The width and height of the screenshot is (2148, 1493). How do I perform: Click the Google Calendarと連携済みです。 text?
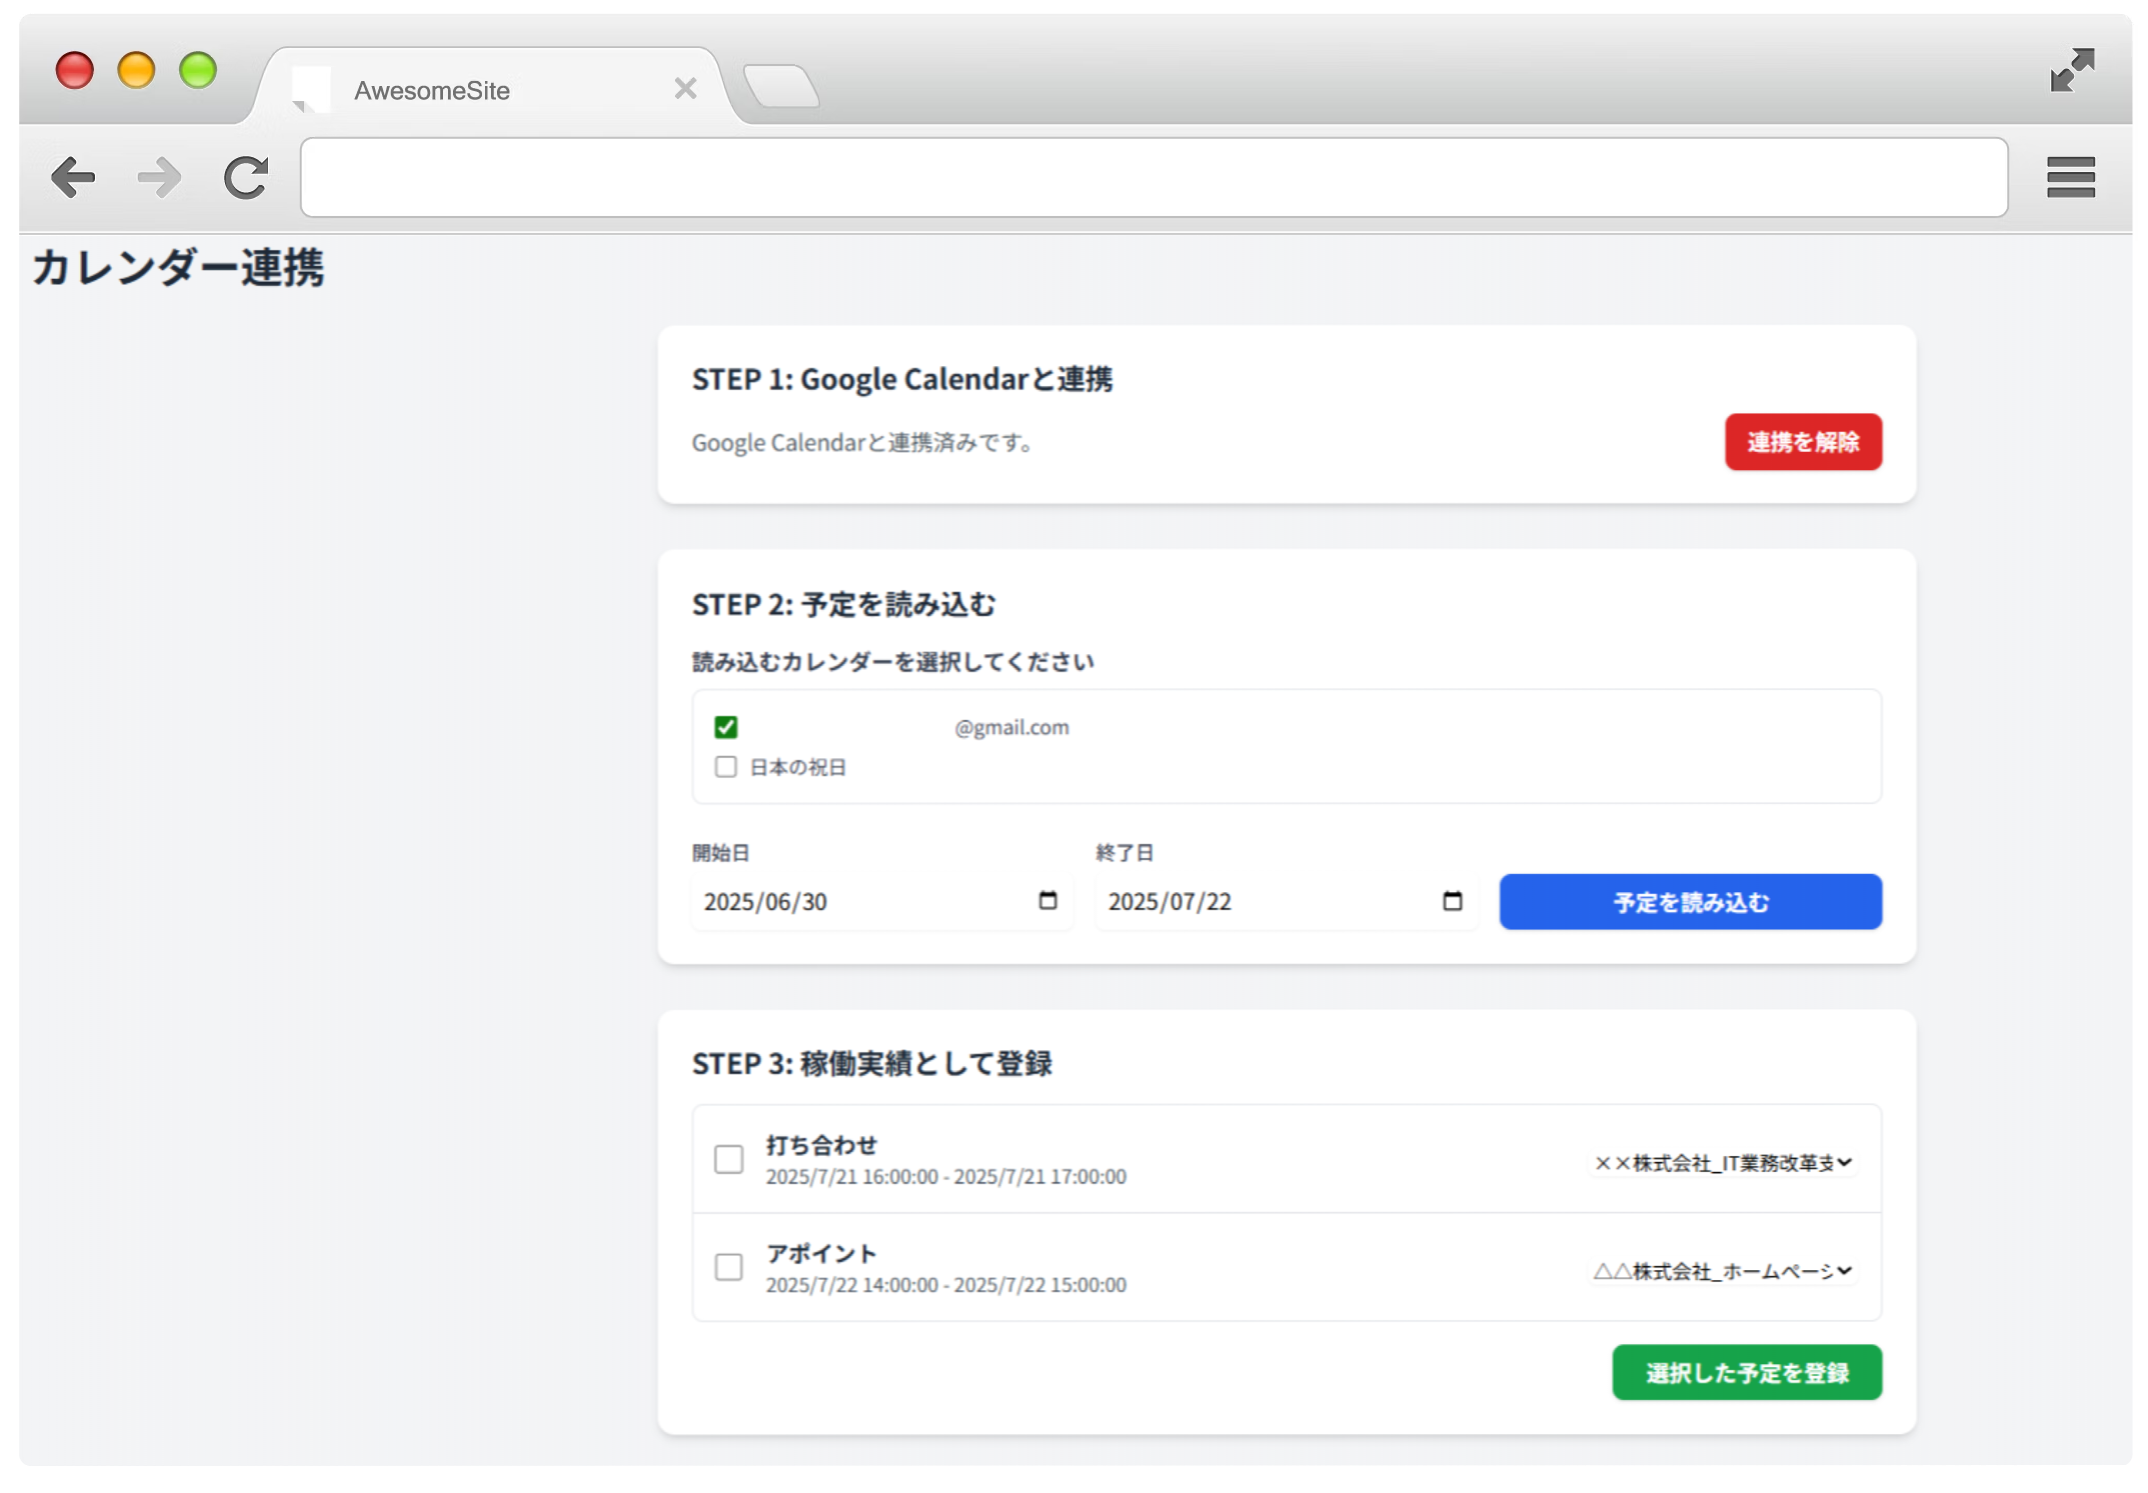pyautogui.click(x=865, y=442)
